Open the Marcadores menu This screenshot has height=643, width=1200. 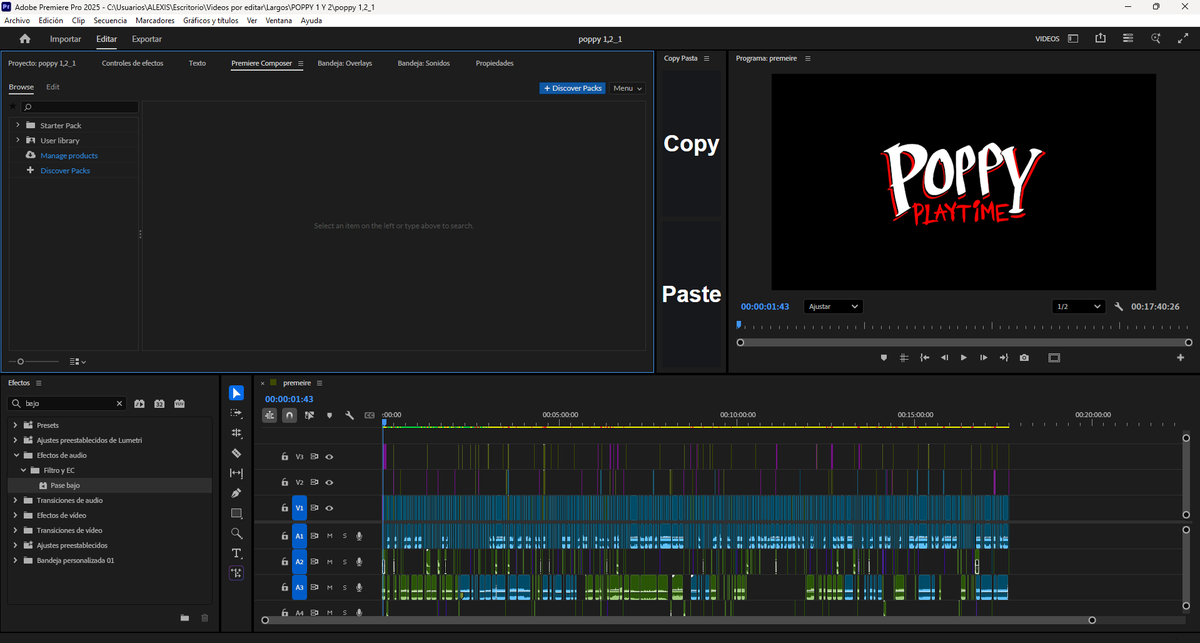tap(155, 20)
